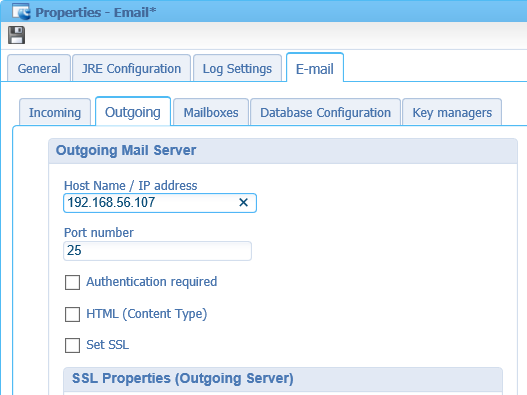
Task: Click the Properties window icon in title bar
Action: click(x=21, y=12)
